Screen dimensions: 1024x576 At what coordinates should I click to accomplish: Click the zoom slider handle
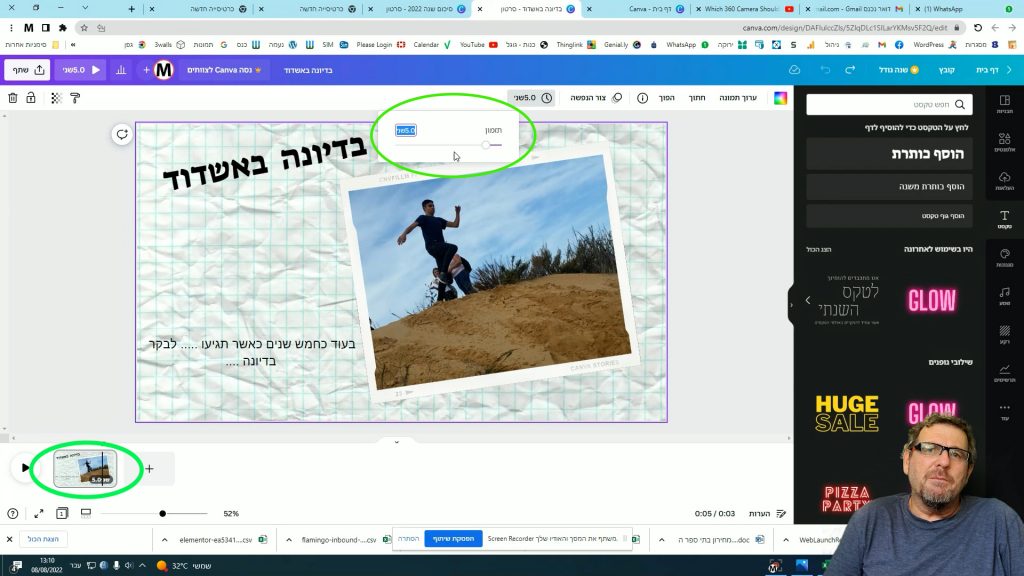click(x=163, y=513)
